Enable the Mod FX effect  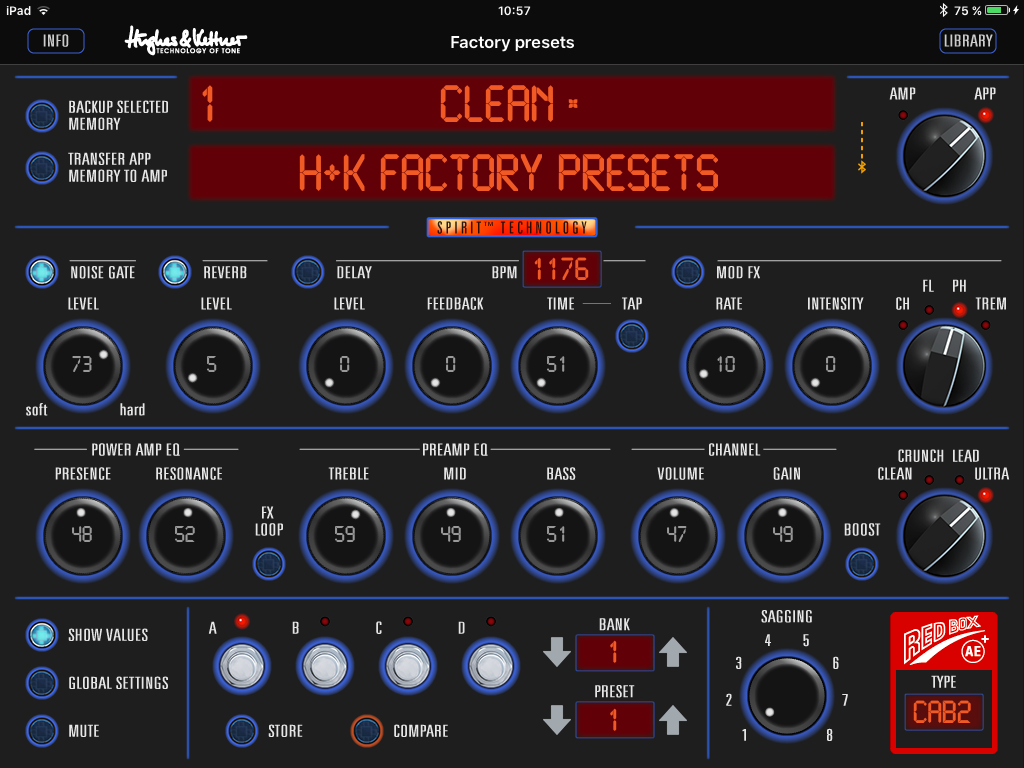(x=688, y=272)
